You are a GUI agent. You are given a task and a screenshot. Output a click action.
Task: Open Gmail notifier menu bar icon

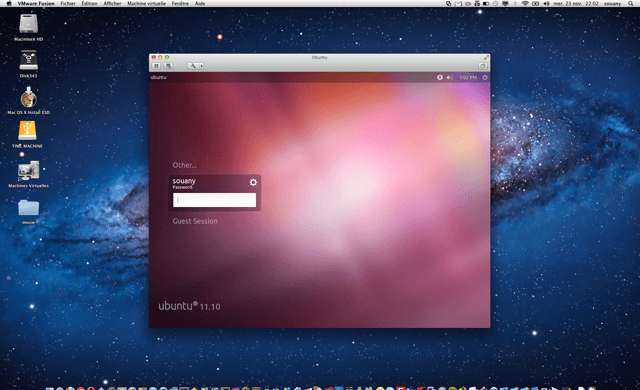[x=458, y=3]
